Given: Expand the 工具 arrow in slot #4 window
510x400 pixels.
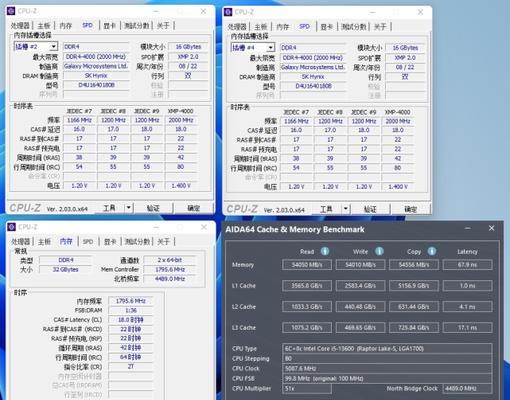Looking at the screenshot, I should (x=346, y=209).
